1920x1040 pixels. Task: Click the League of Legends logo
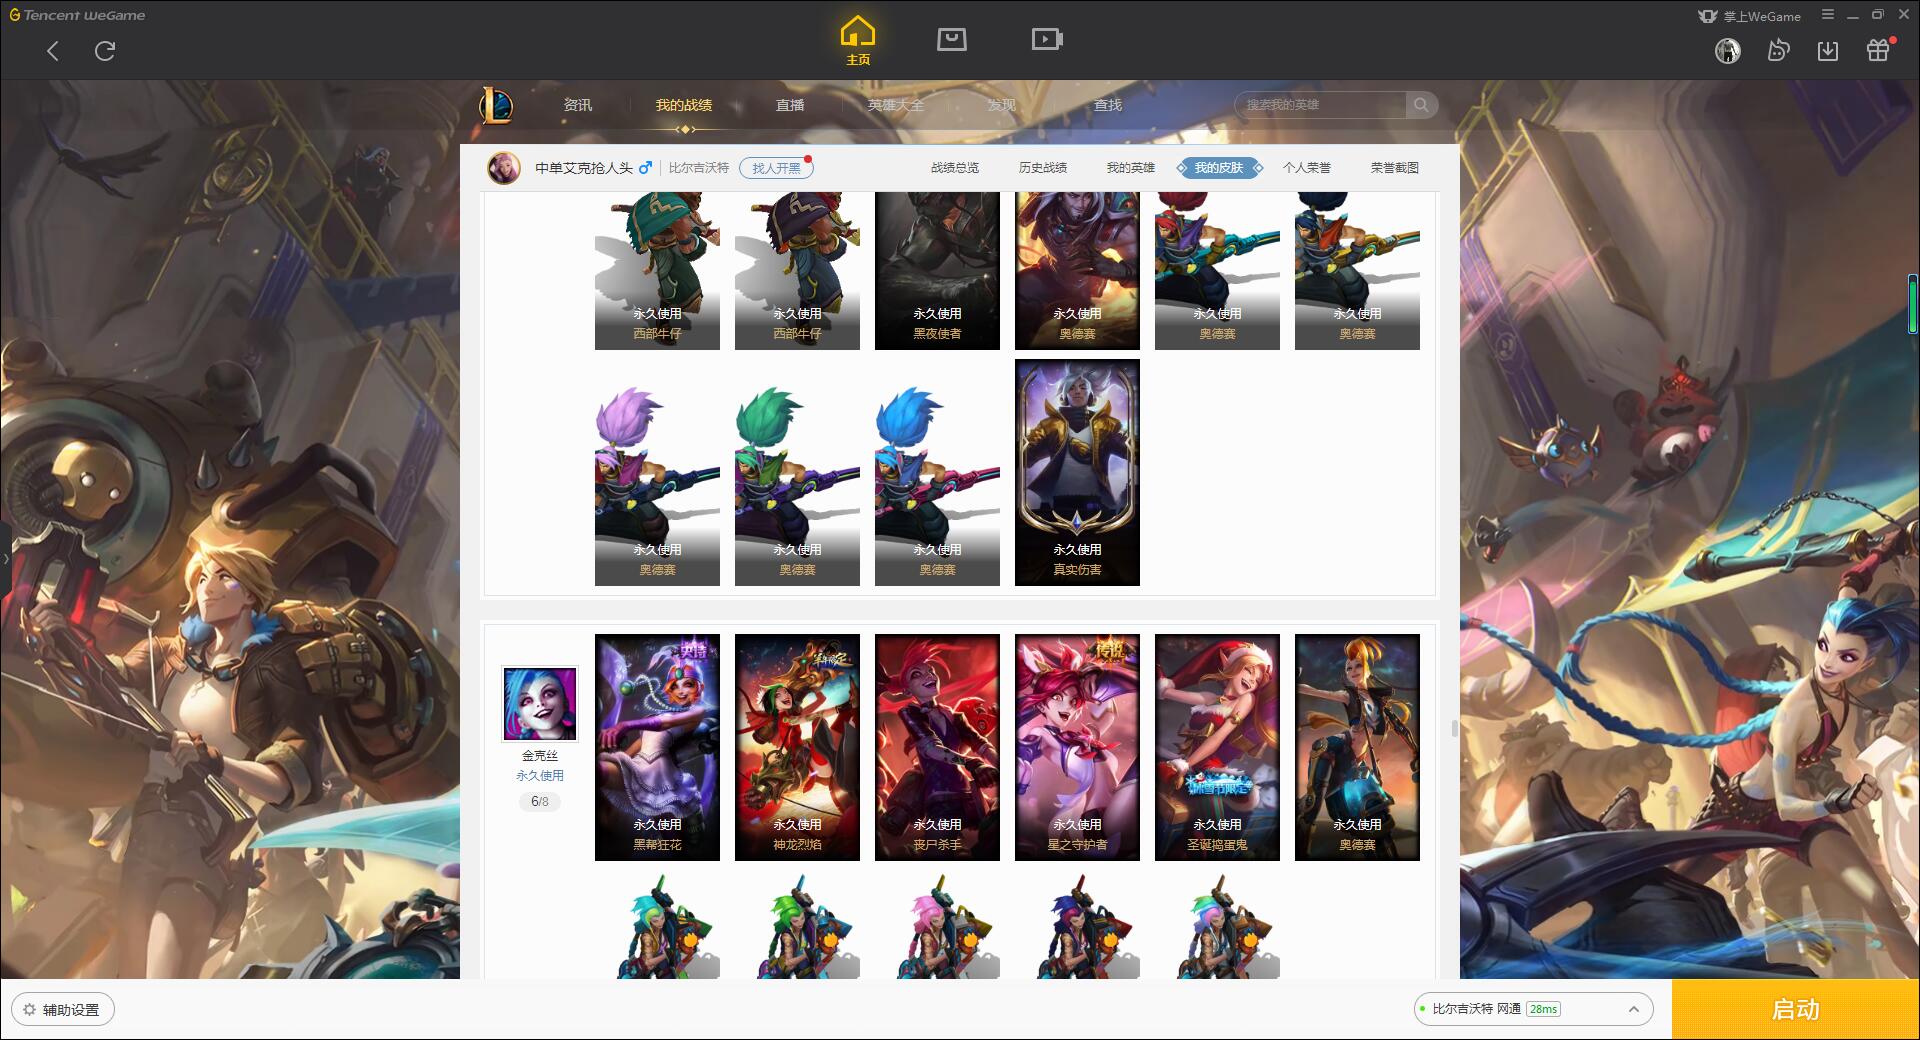[496, 105]
